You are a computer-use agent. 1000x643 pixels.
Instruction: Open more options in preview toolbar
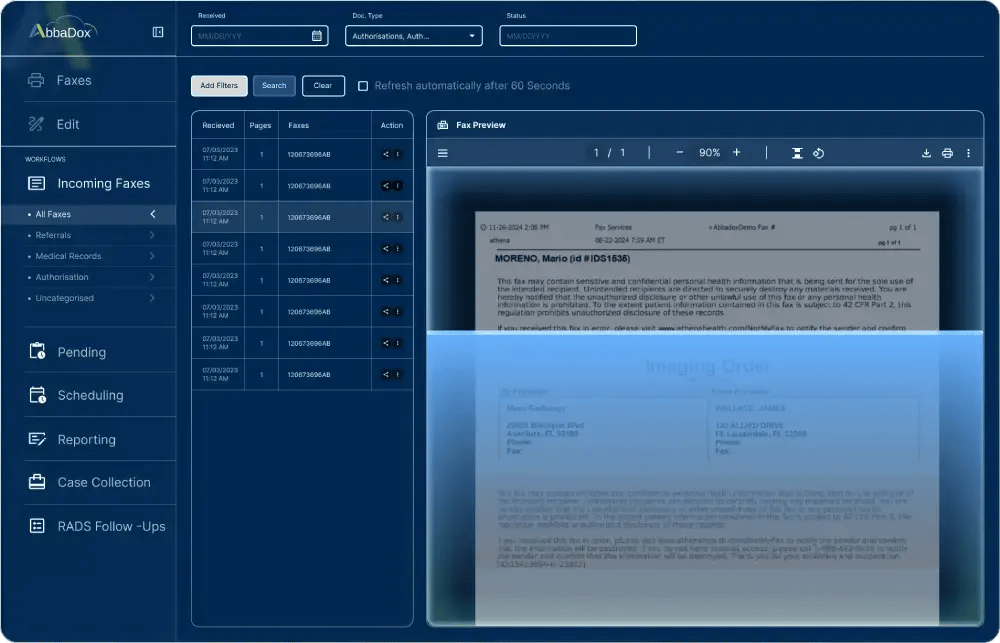[x=968, y=153]
